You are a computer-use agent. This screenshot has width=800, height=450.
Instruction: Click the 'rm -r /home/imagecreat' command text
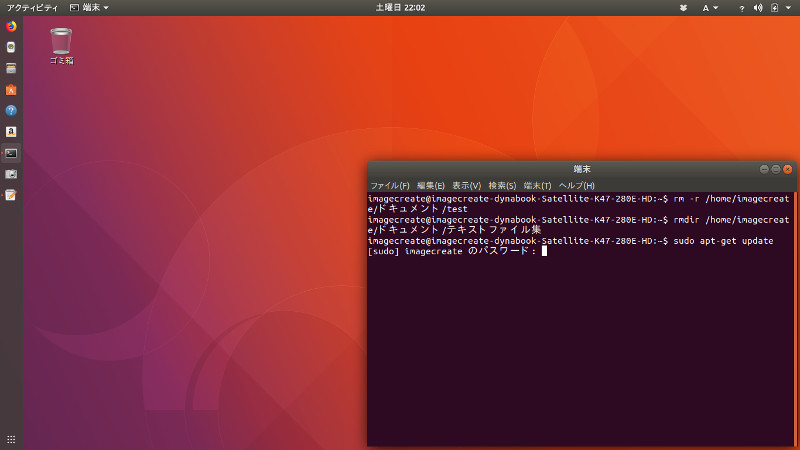click(x=731, y=198)
